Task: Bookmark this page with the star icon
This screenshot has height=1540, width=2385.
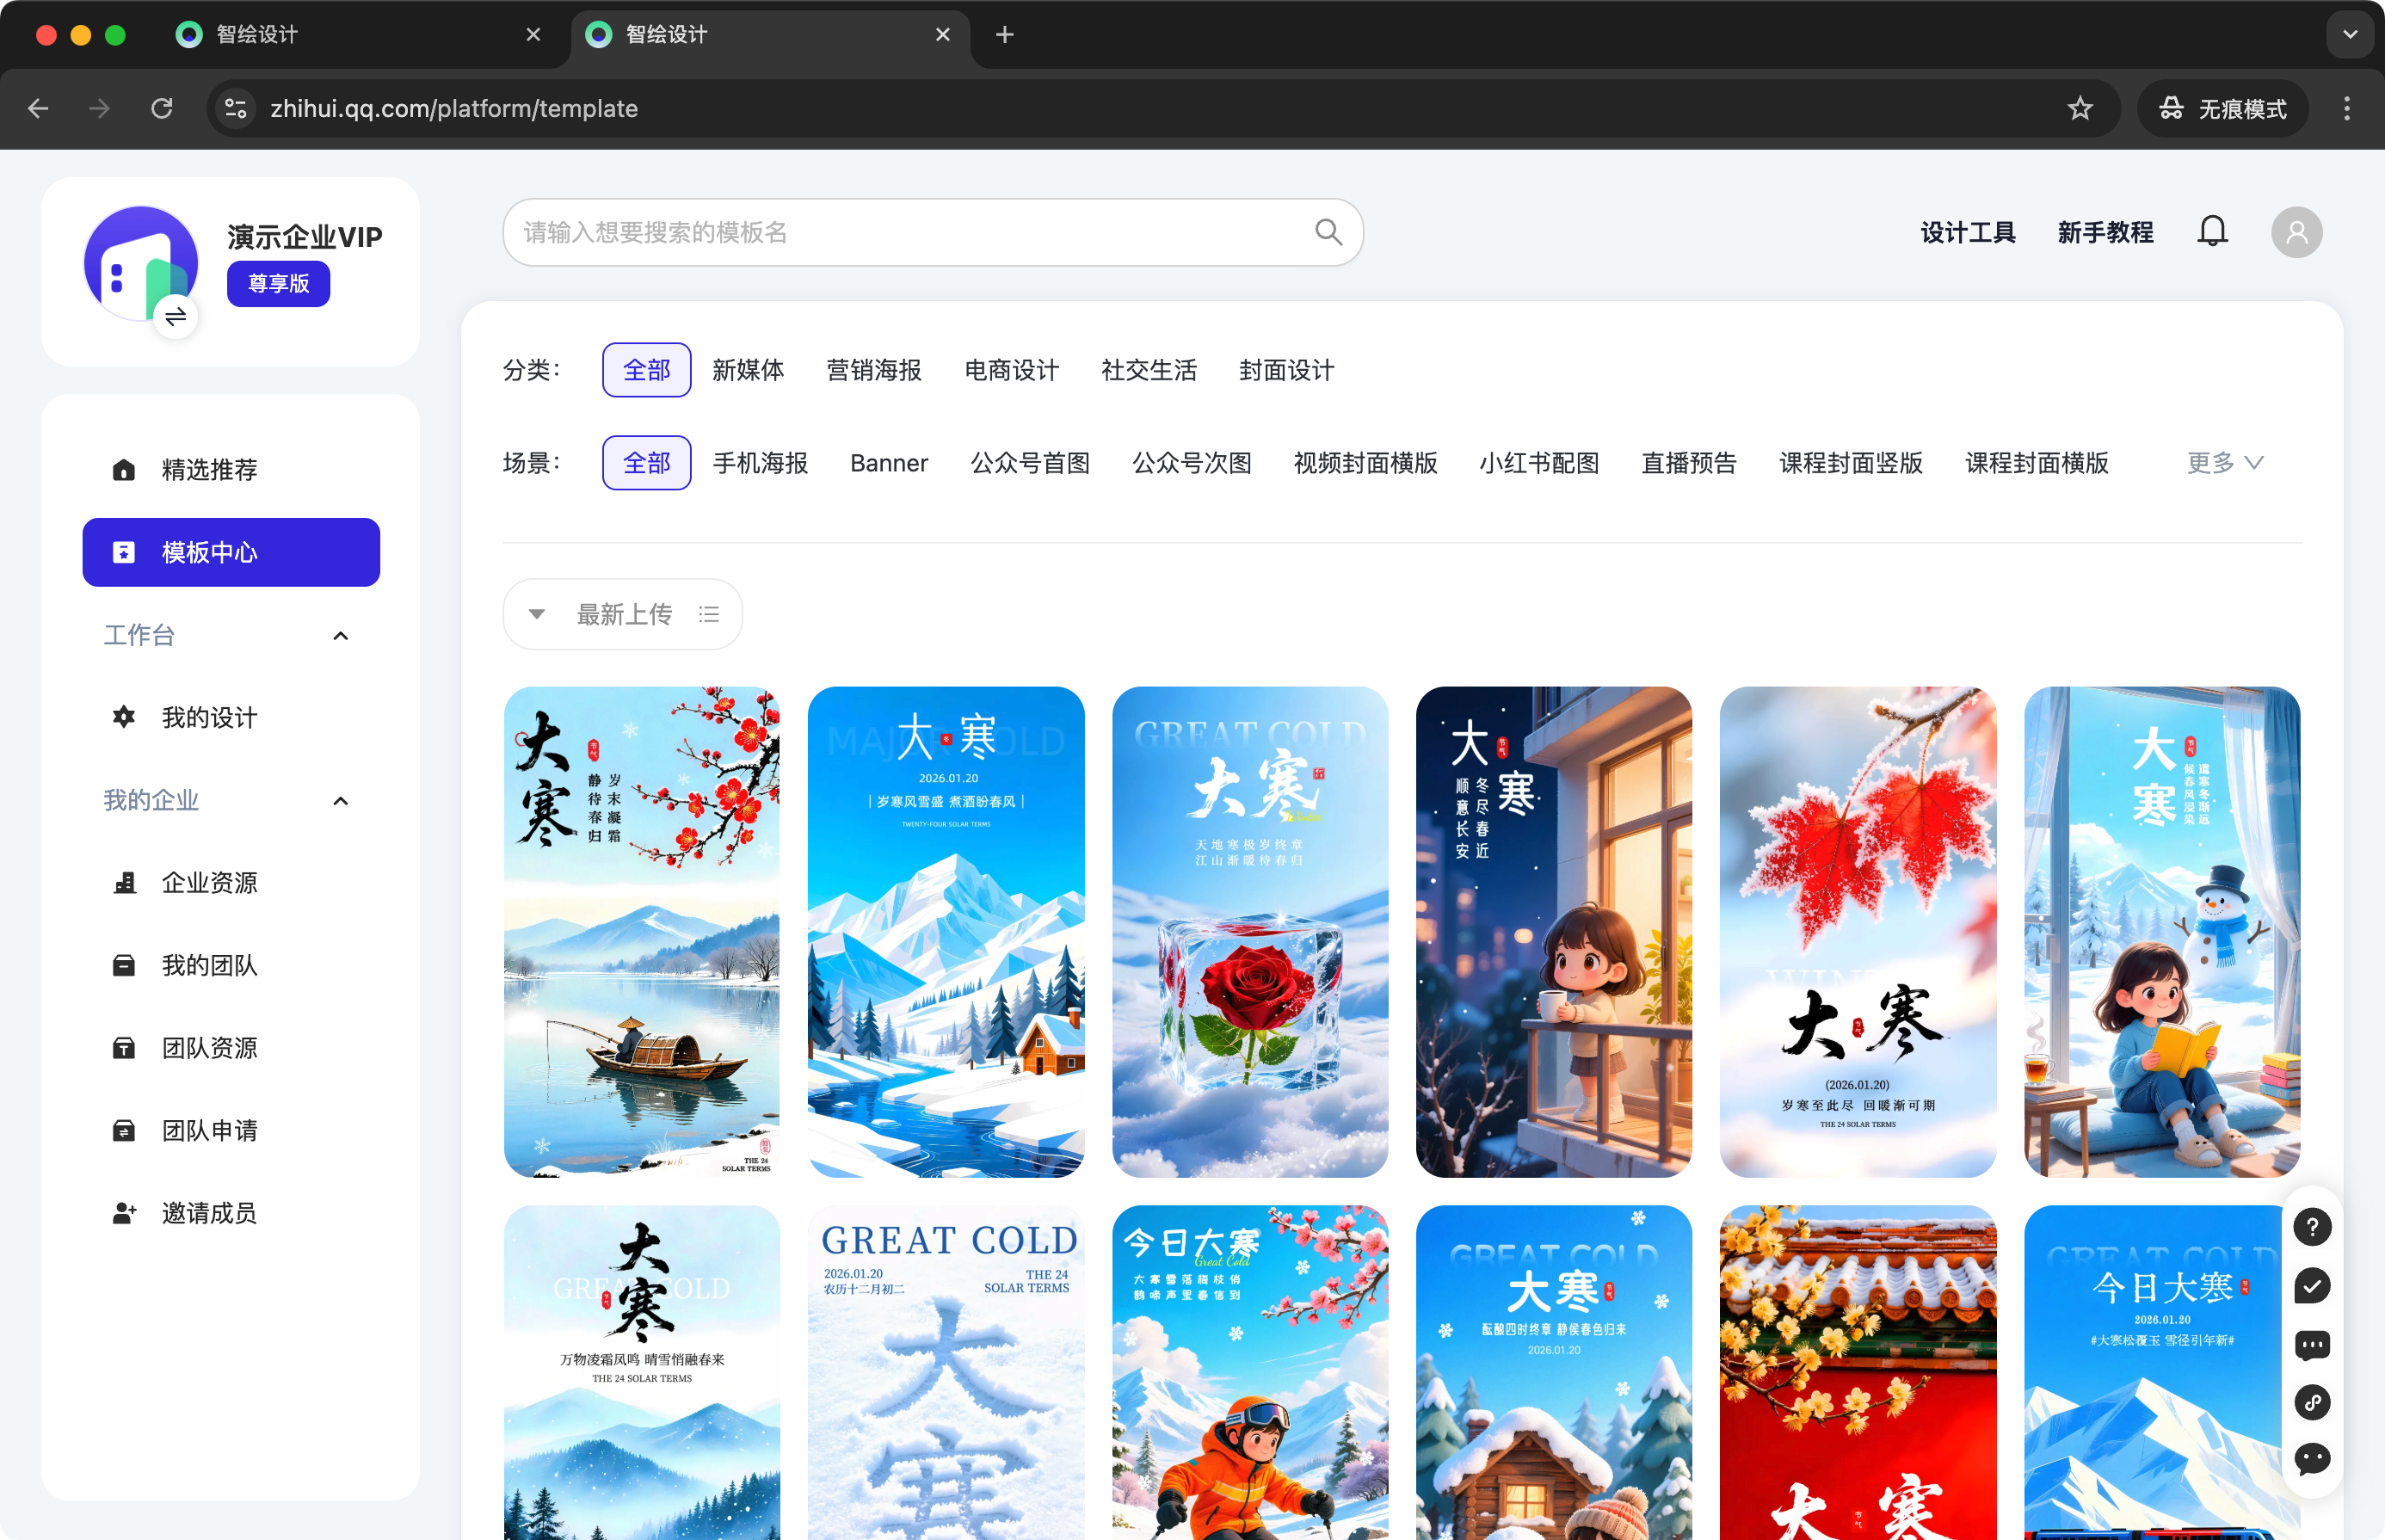Action: click(x=2080, y=108)
